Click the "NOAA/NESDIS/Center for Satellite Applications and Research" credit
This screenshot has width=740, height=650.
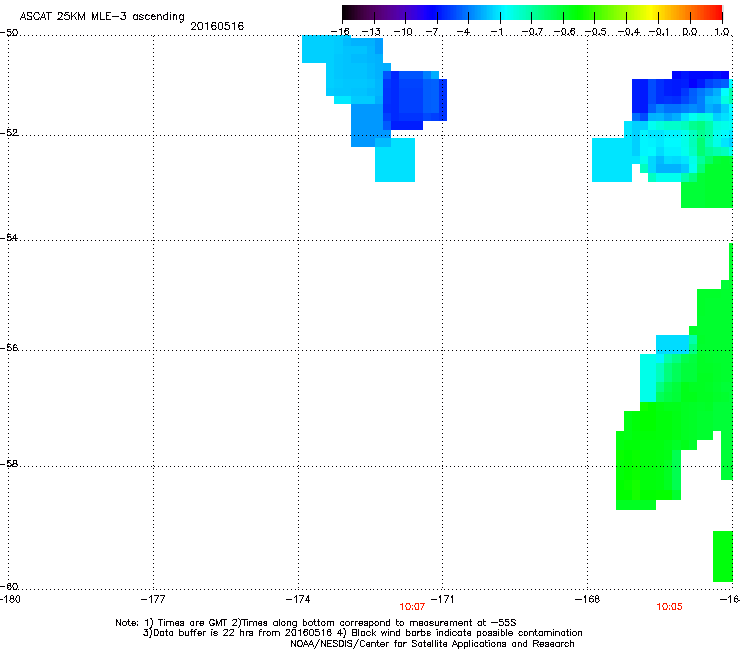tap(432, 644)
